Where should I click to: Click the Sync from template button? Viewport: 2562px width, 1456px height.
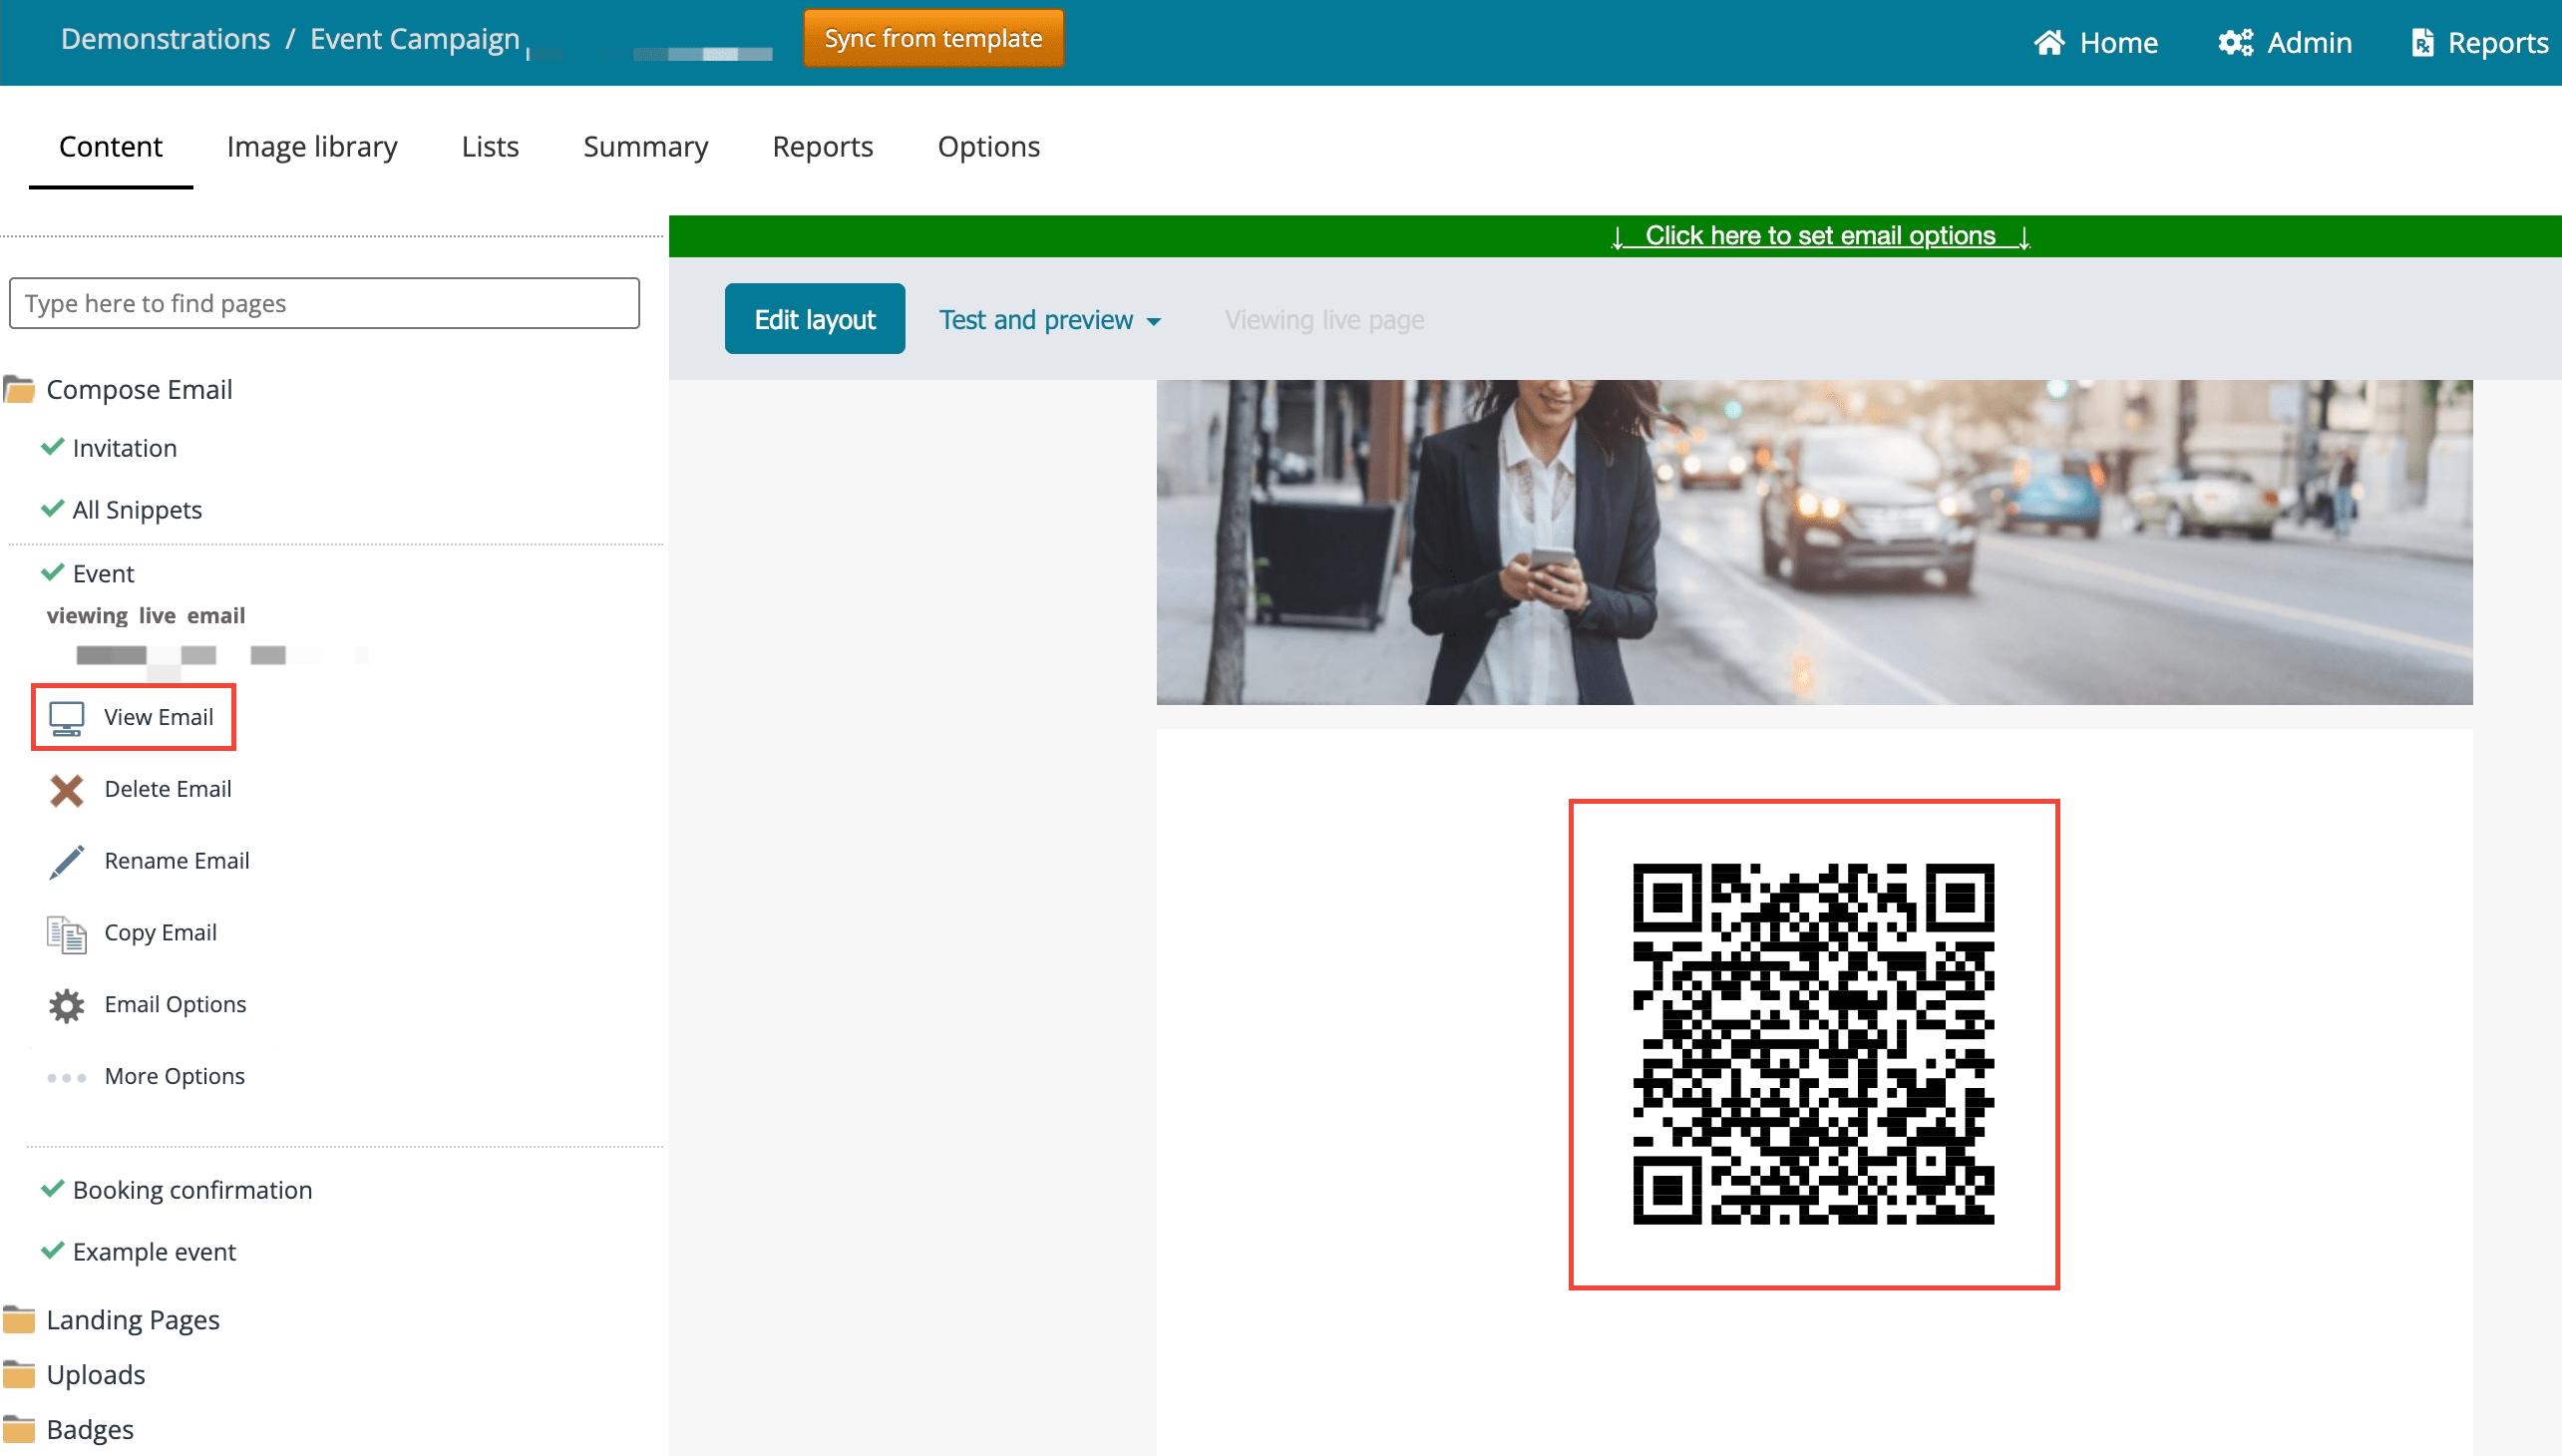point(933,39)
